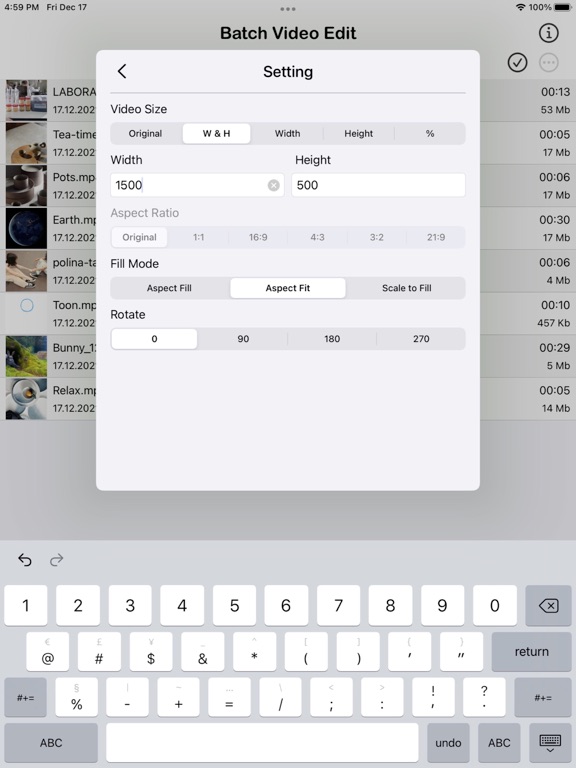576x768 pixels.
Task: Open the info icon in Batch Video Edit
Action: 549,33
